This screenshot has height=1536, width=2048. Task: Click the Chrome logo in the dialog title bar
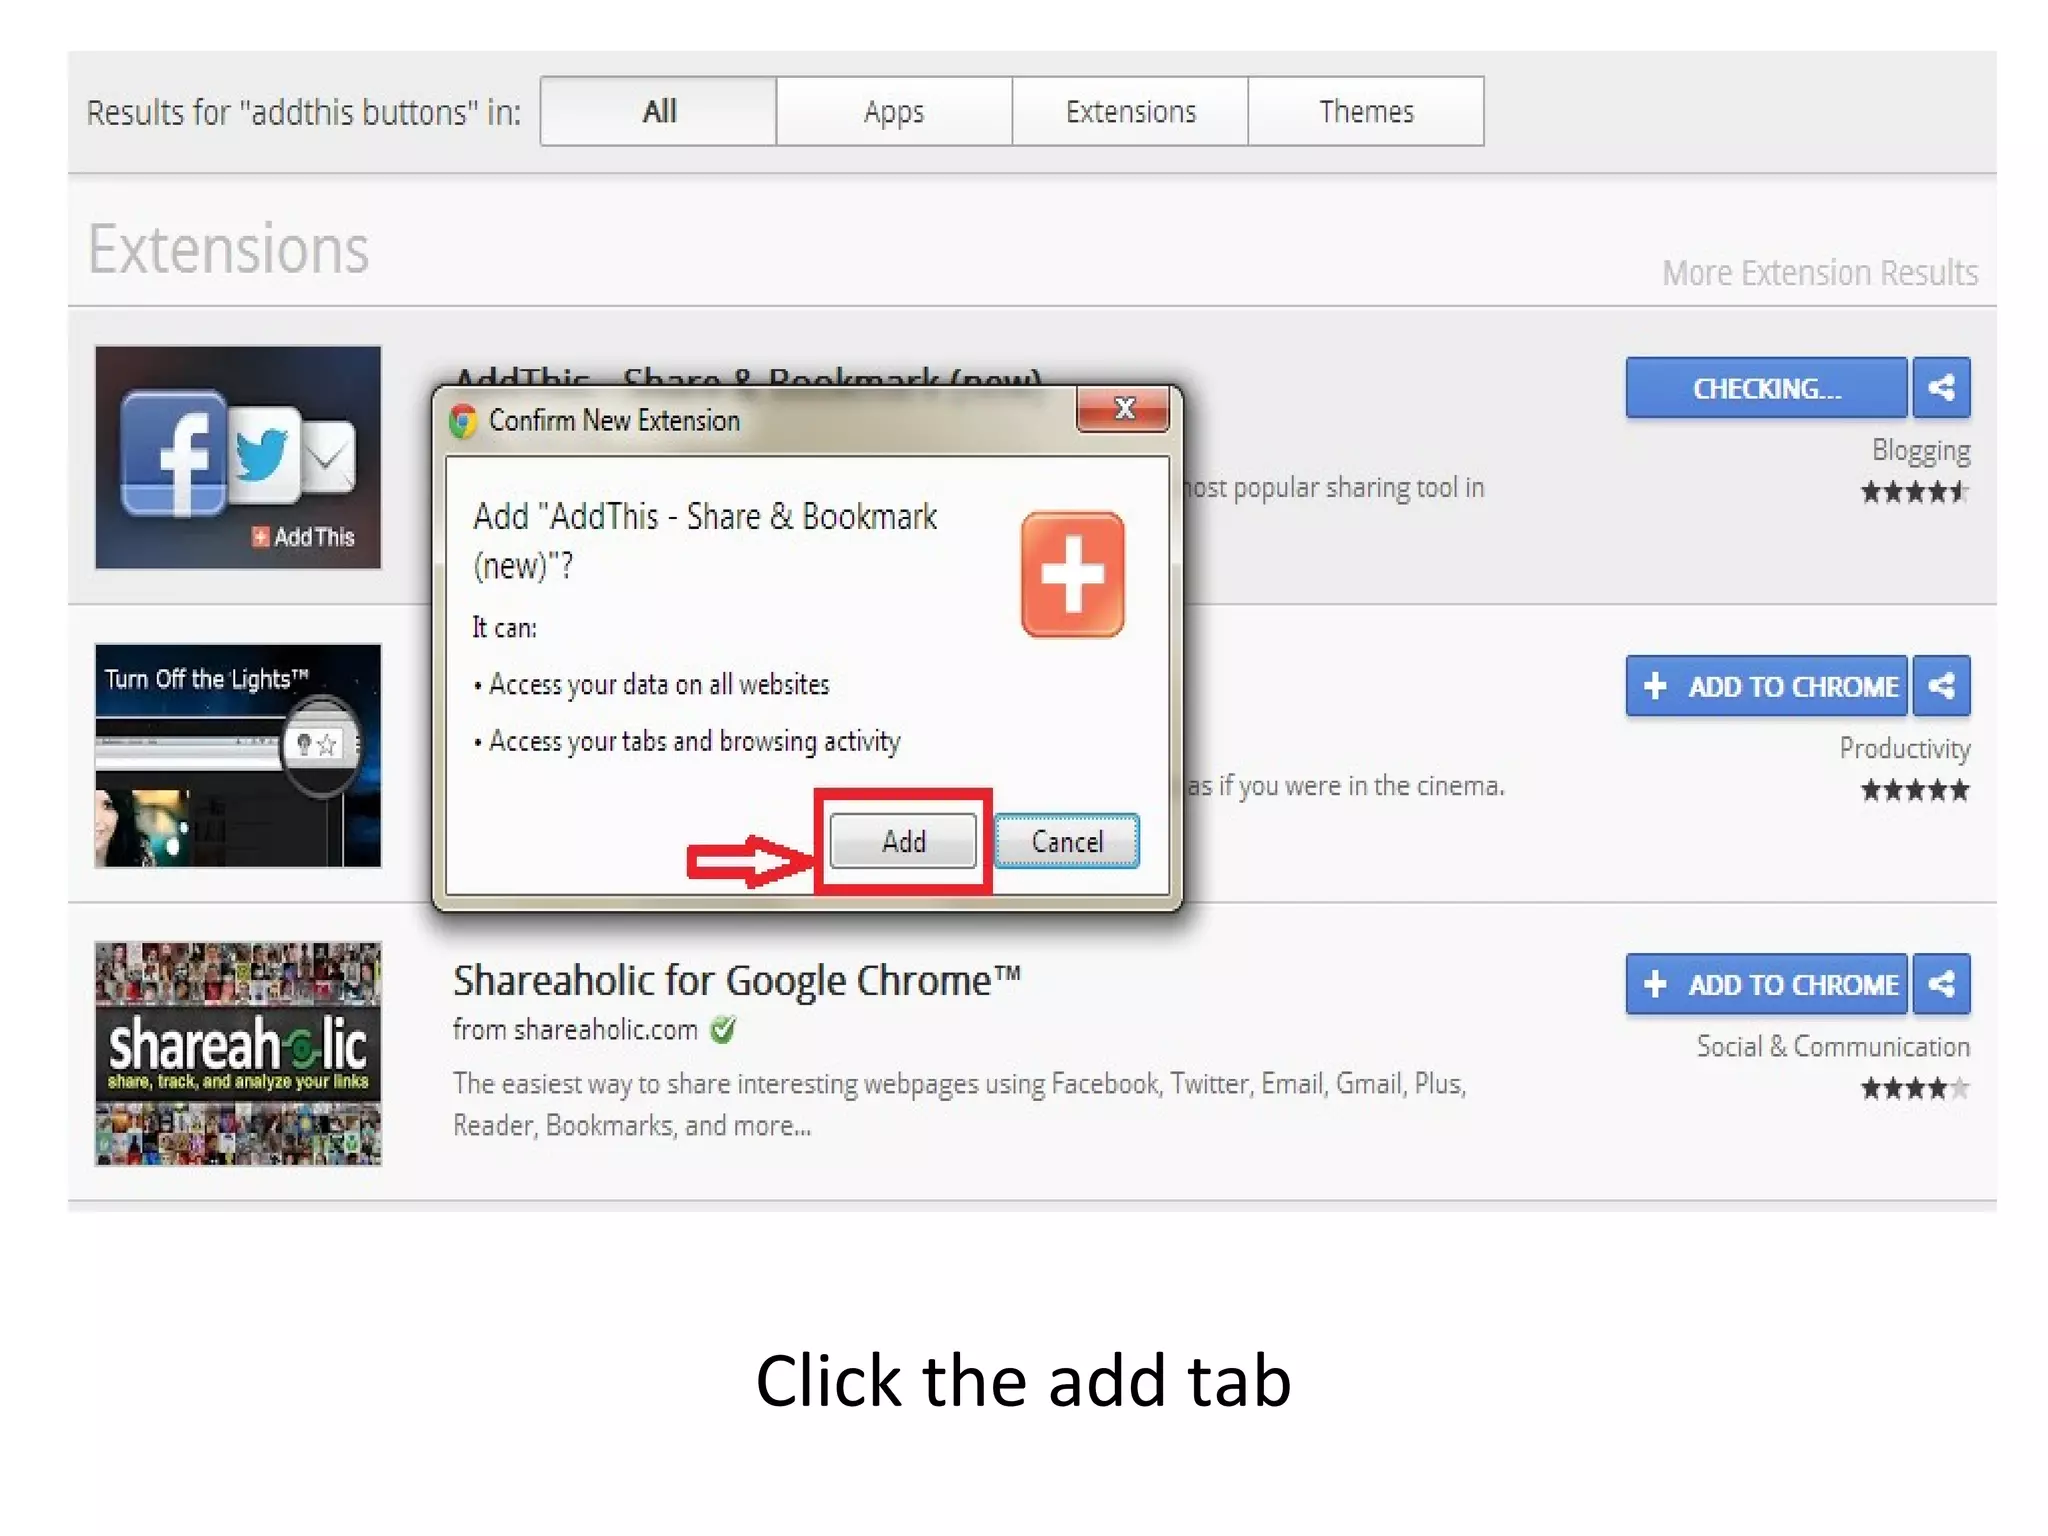click(463, 421)
